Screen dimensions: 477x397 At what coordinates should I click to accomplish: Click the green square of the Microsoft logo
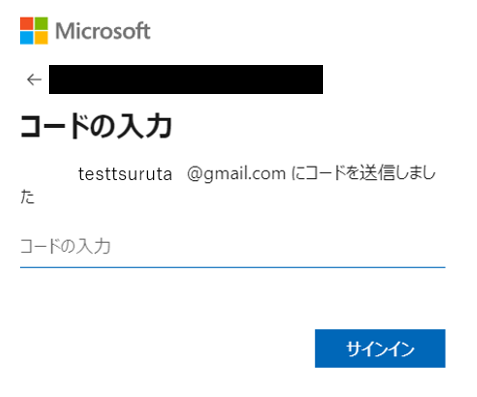41,23
